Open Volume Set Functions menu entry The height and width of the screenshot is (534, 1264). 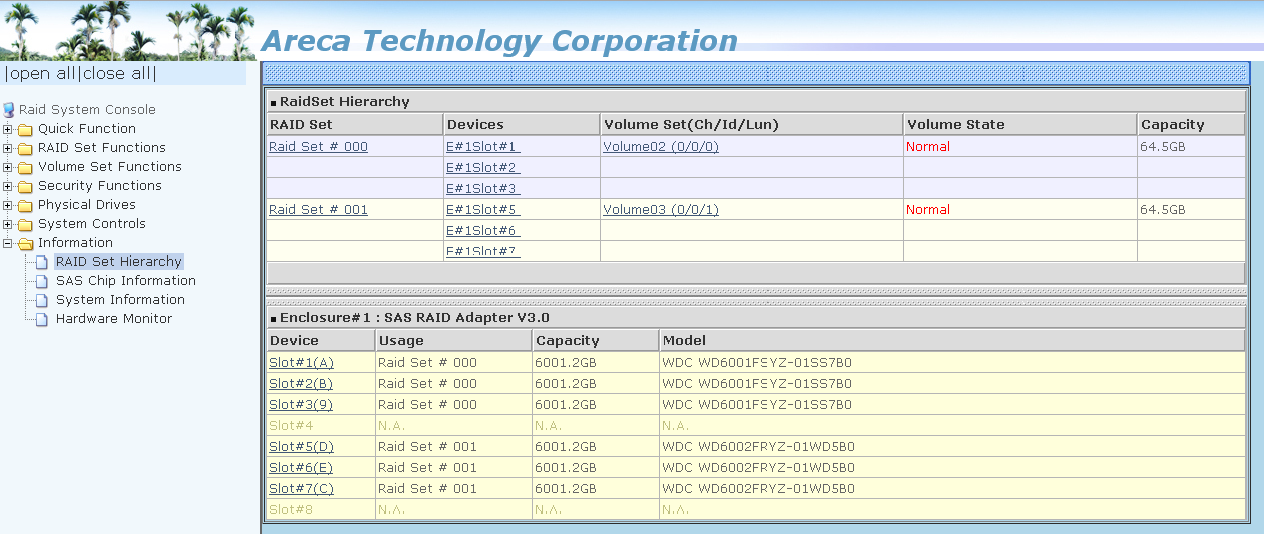click(x=110, y=167)
